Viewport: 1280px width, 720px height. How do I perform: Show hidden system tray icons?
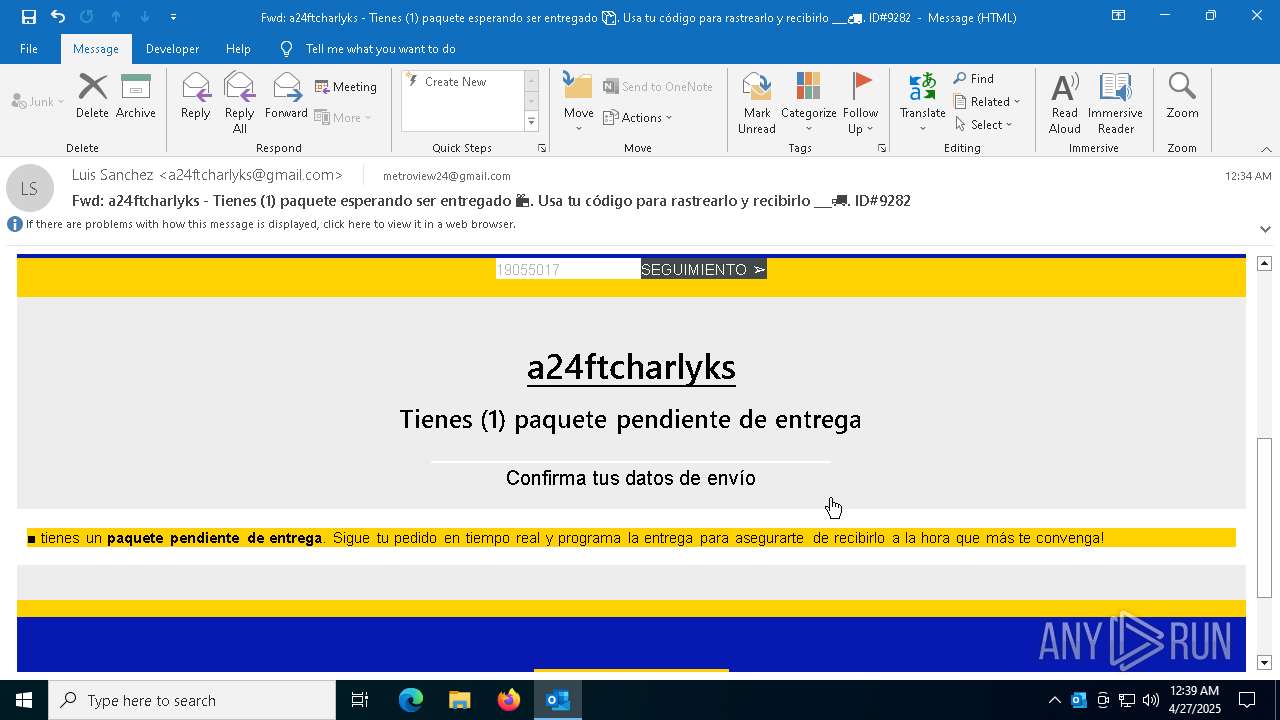click(x=1054, y=700)
